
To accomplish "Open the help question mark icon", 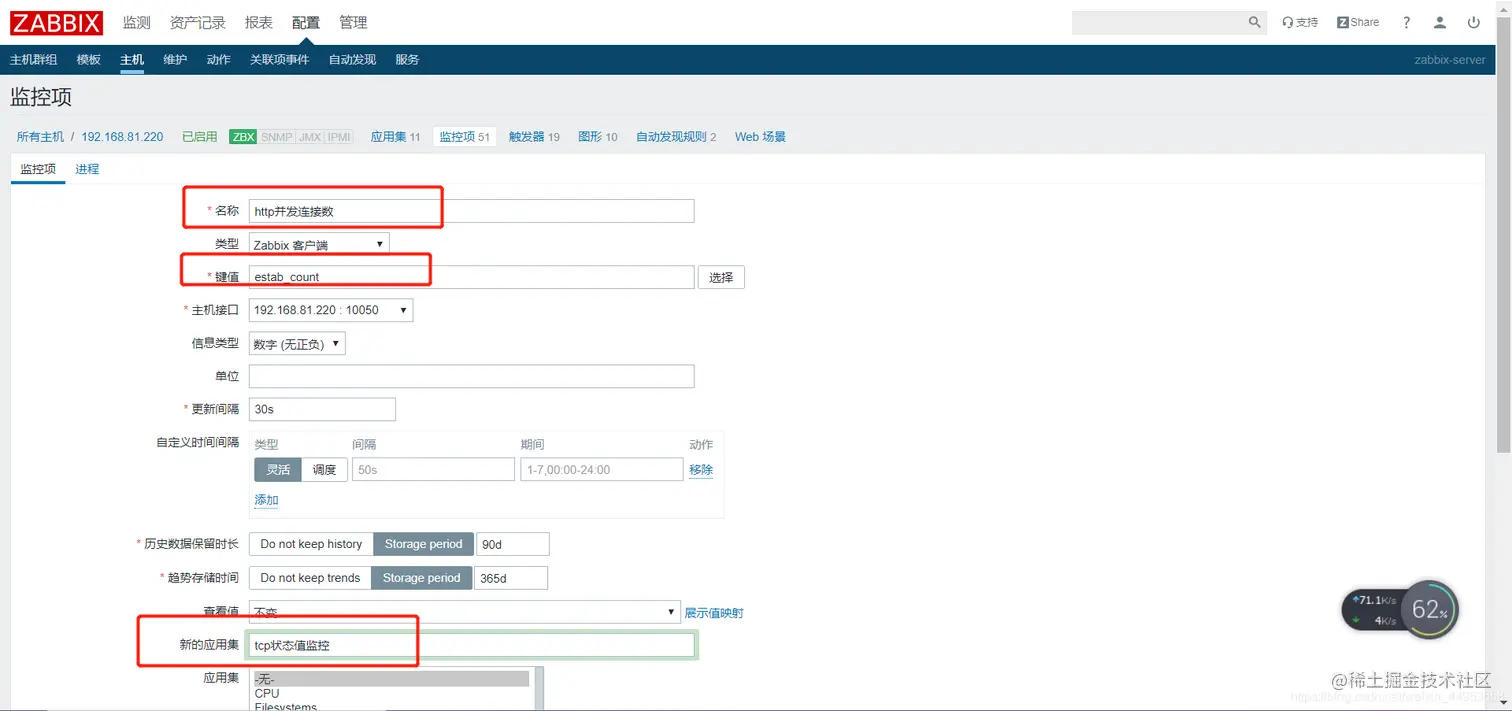I will (x=1407, y=22).
